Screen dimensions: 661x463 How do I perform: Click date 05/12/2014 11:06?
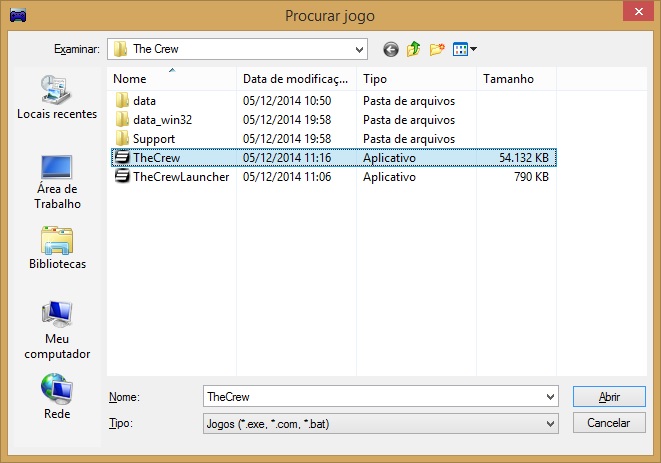(287, 177)
